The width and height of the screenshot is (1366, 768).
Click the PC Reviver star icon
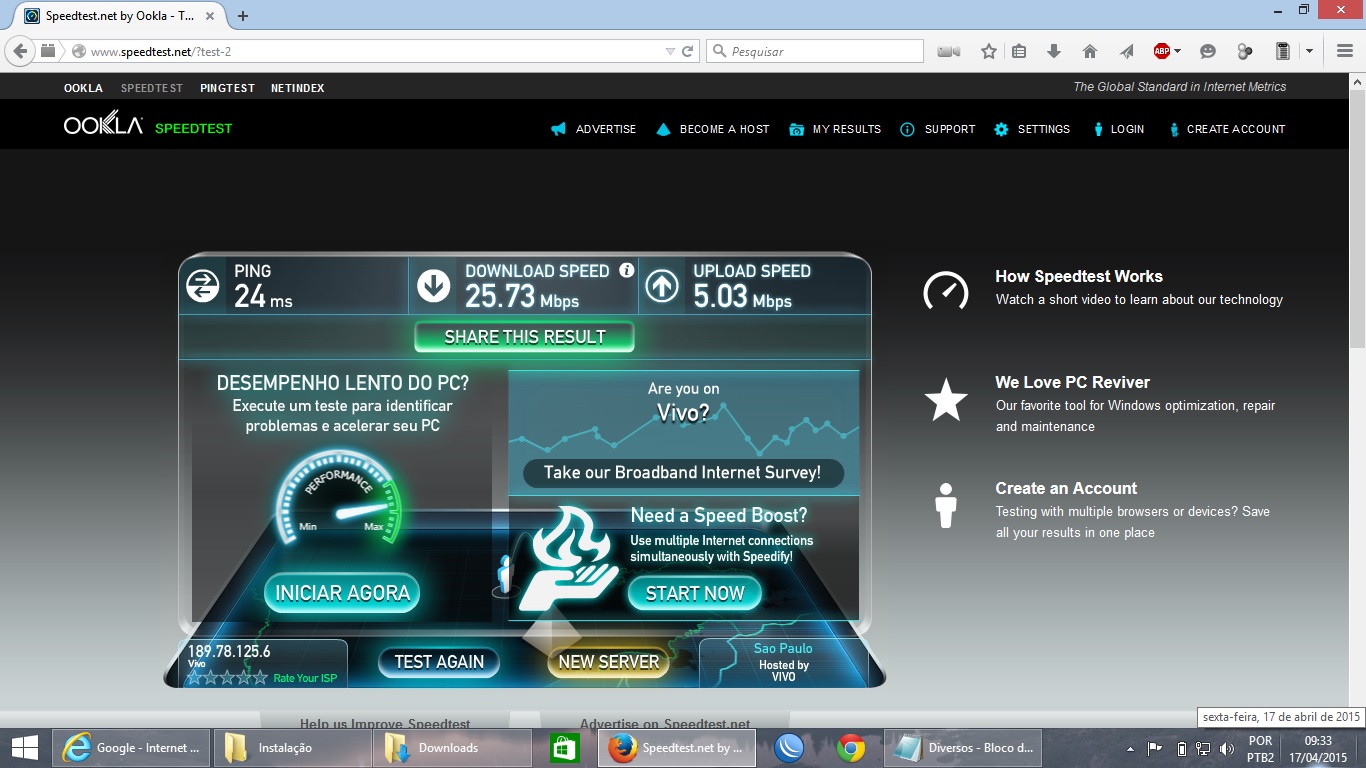[x=945, y=399]
